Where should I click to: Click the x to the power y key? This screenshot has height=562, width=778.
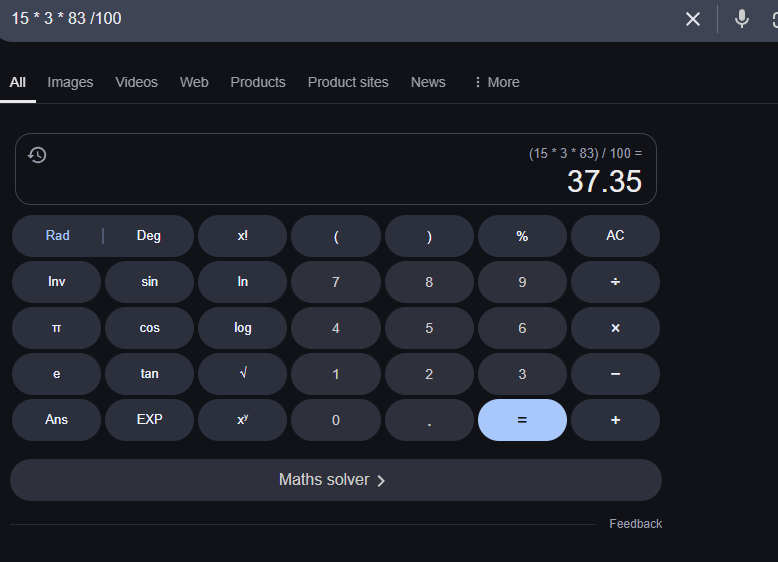click(x=243, y=420)
